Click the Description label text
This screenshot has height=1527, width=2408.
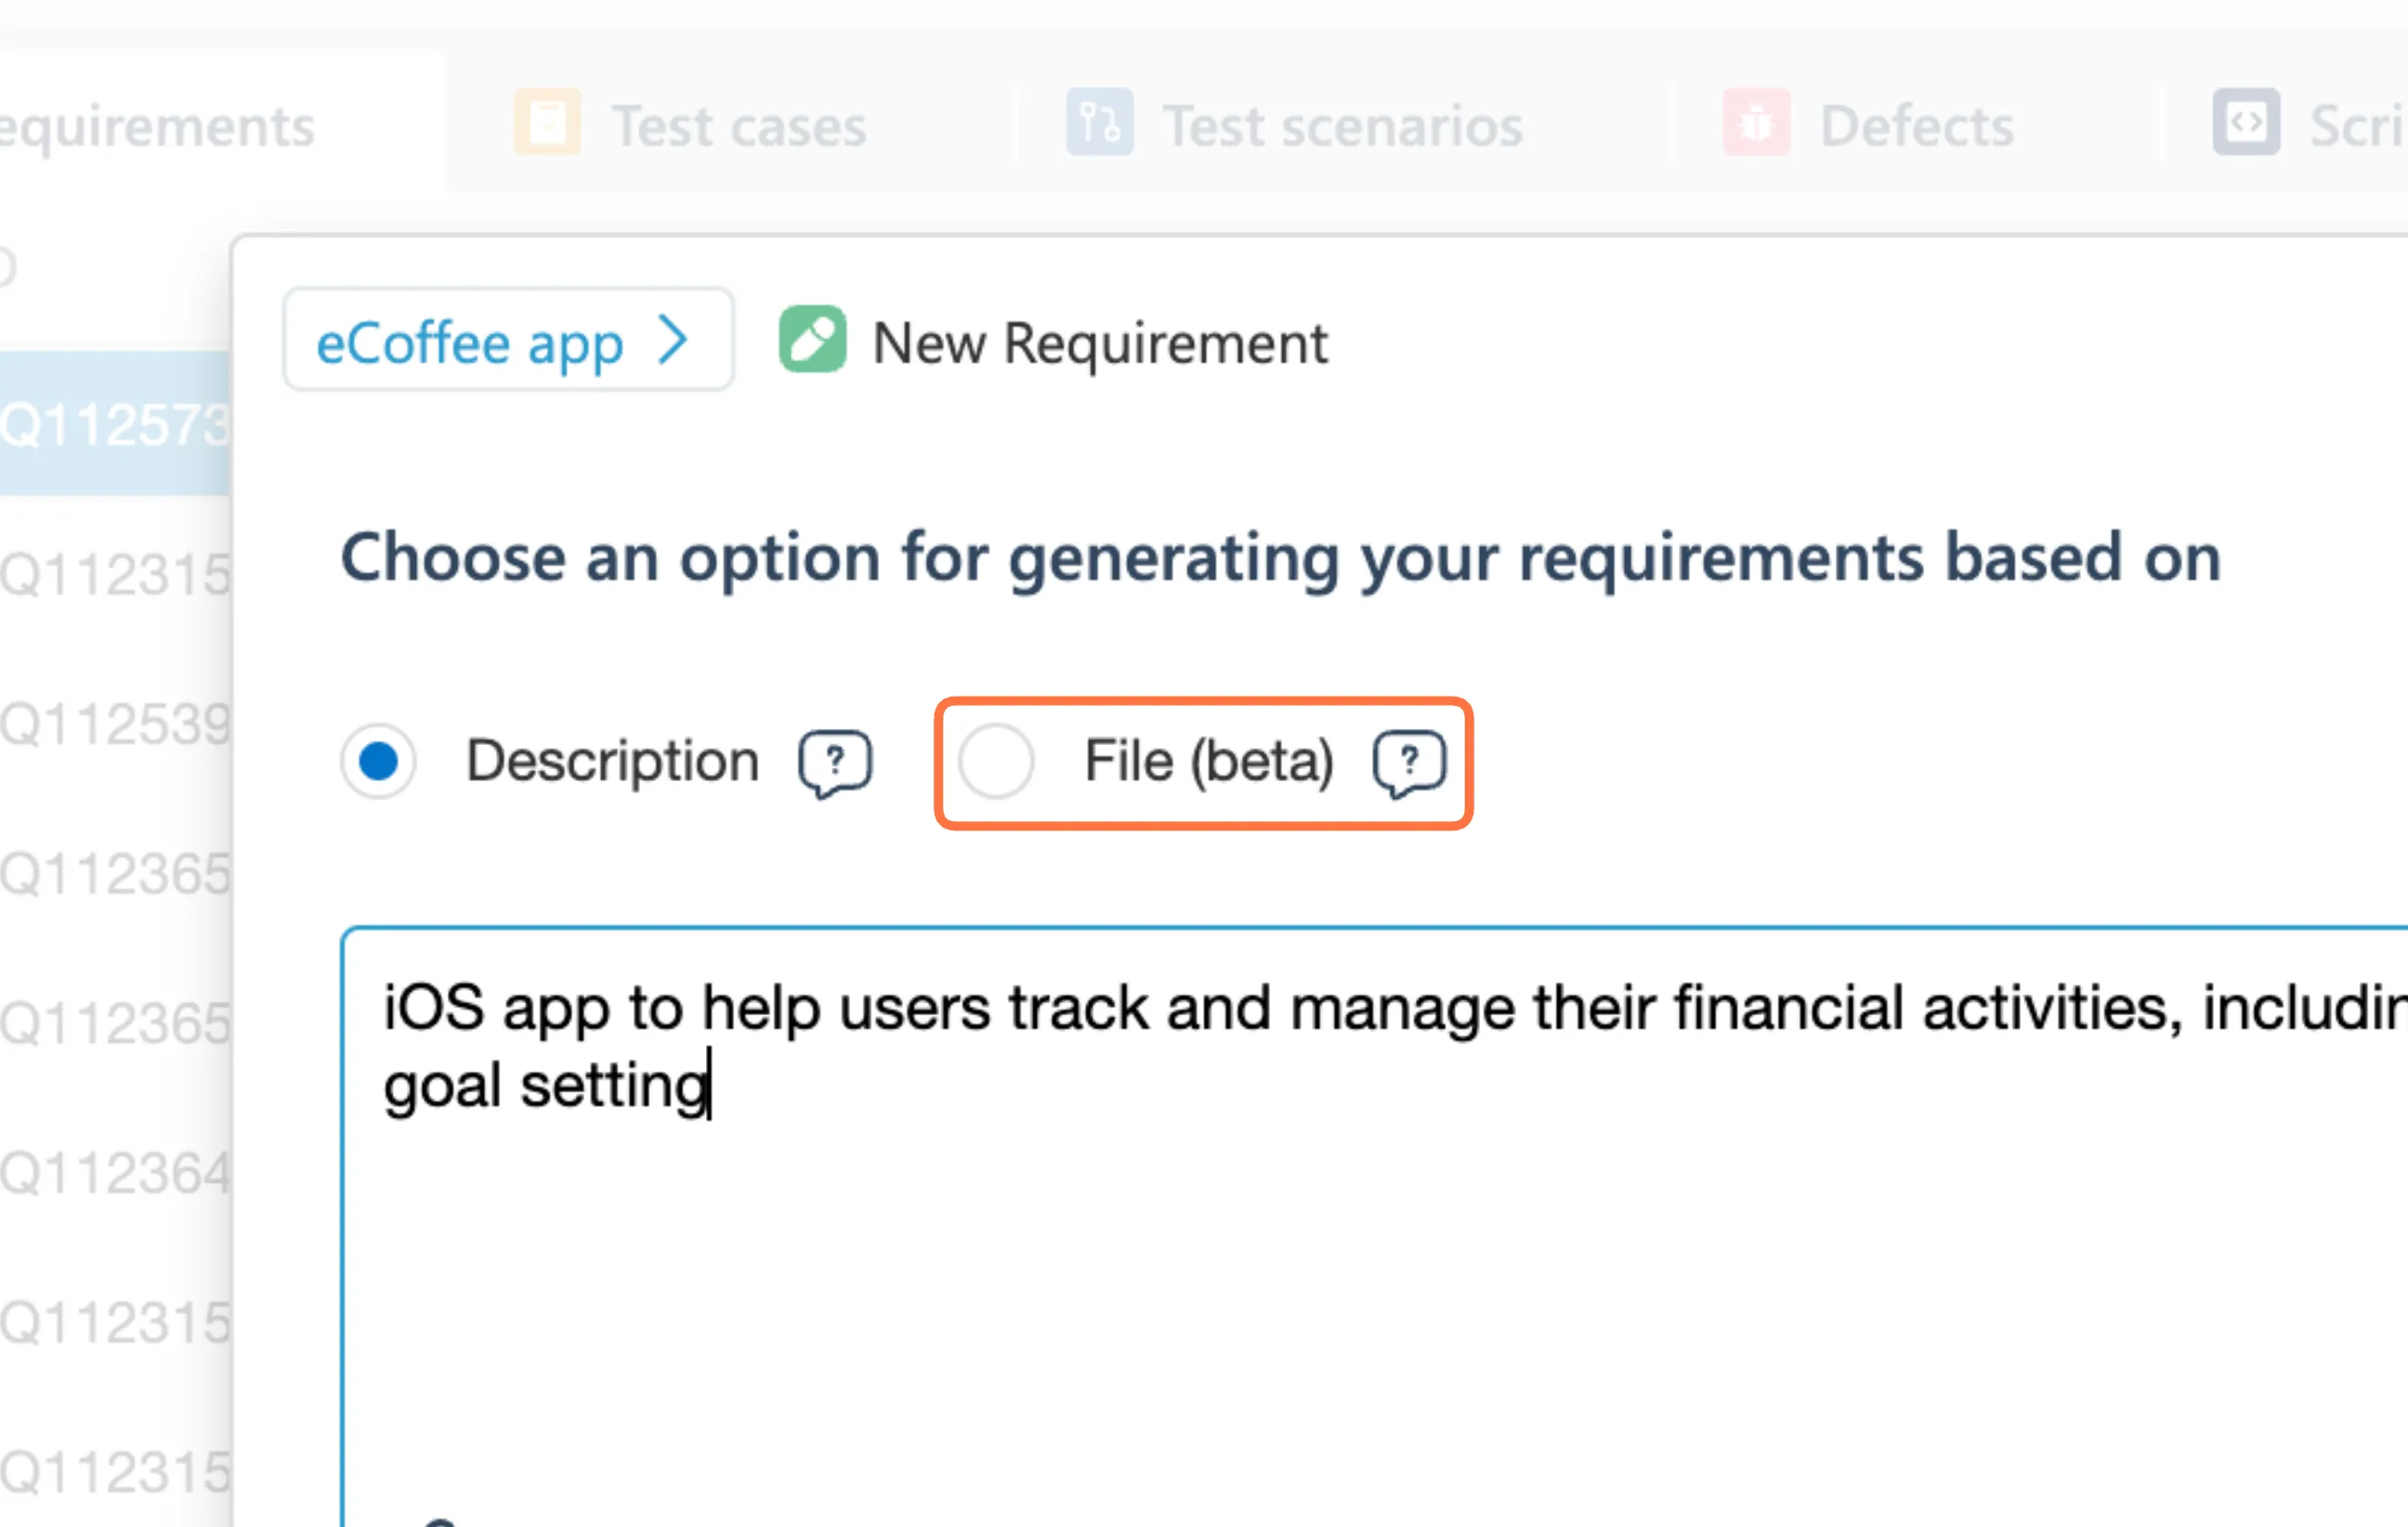612,762
